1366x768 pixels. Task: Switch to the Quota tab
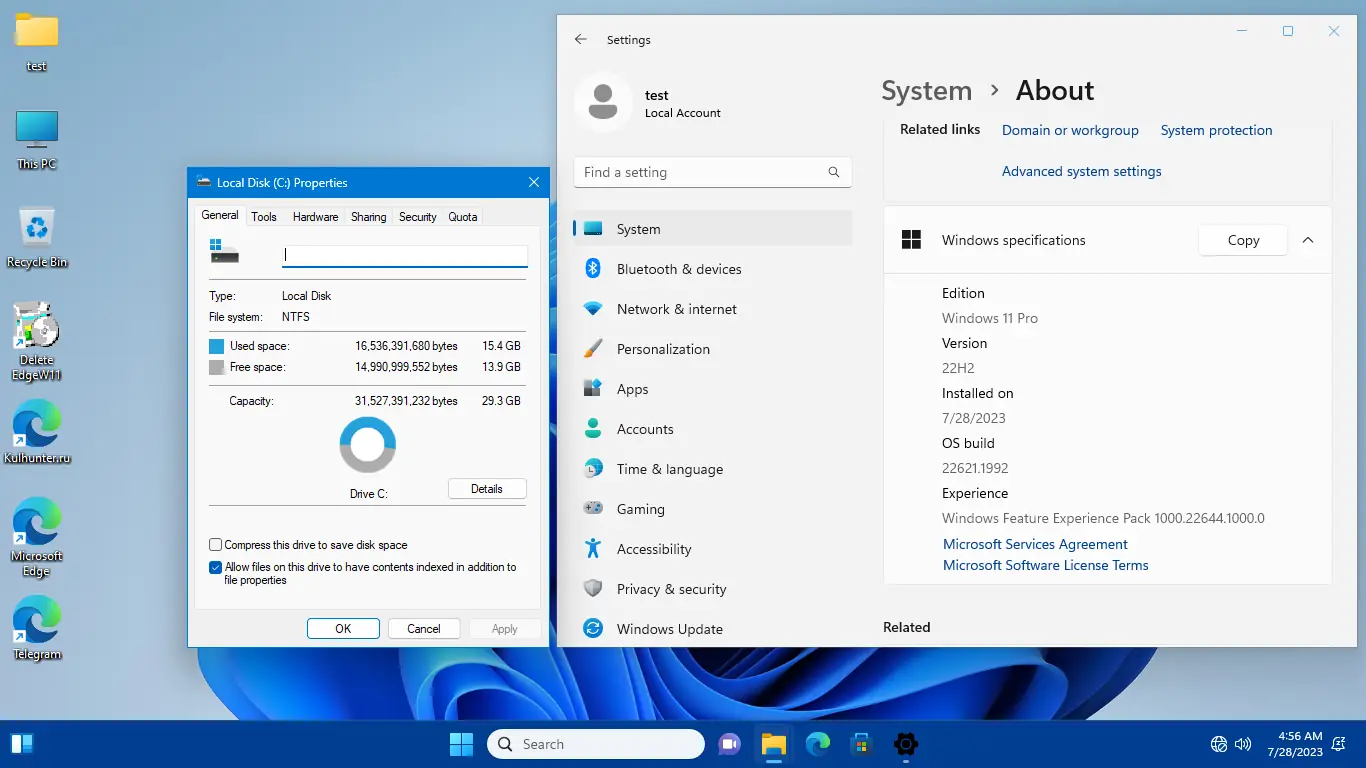(462, 217)
